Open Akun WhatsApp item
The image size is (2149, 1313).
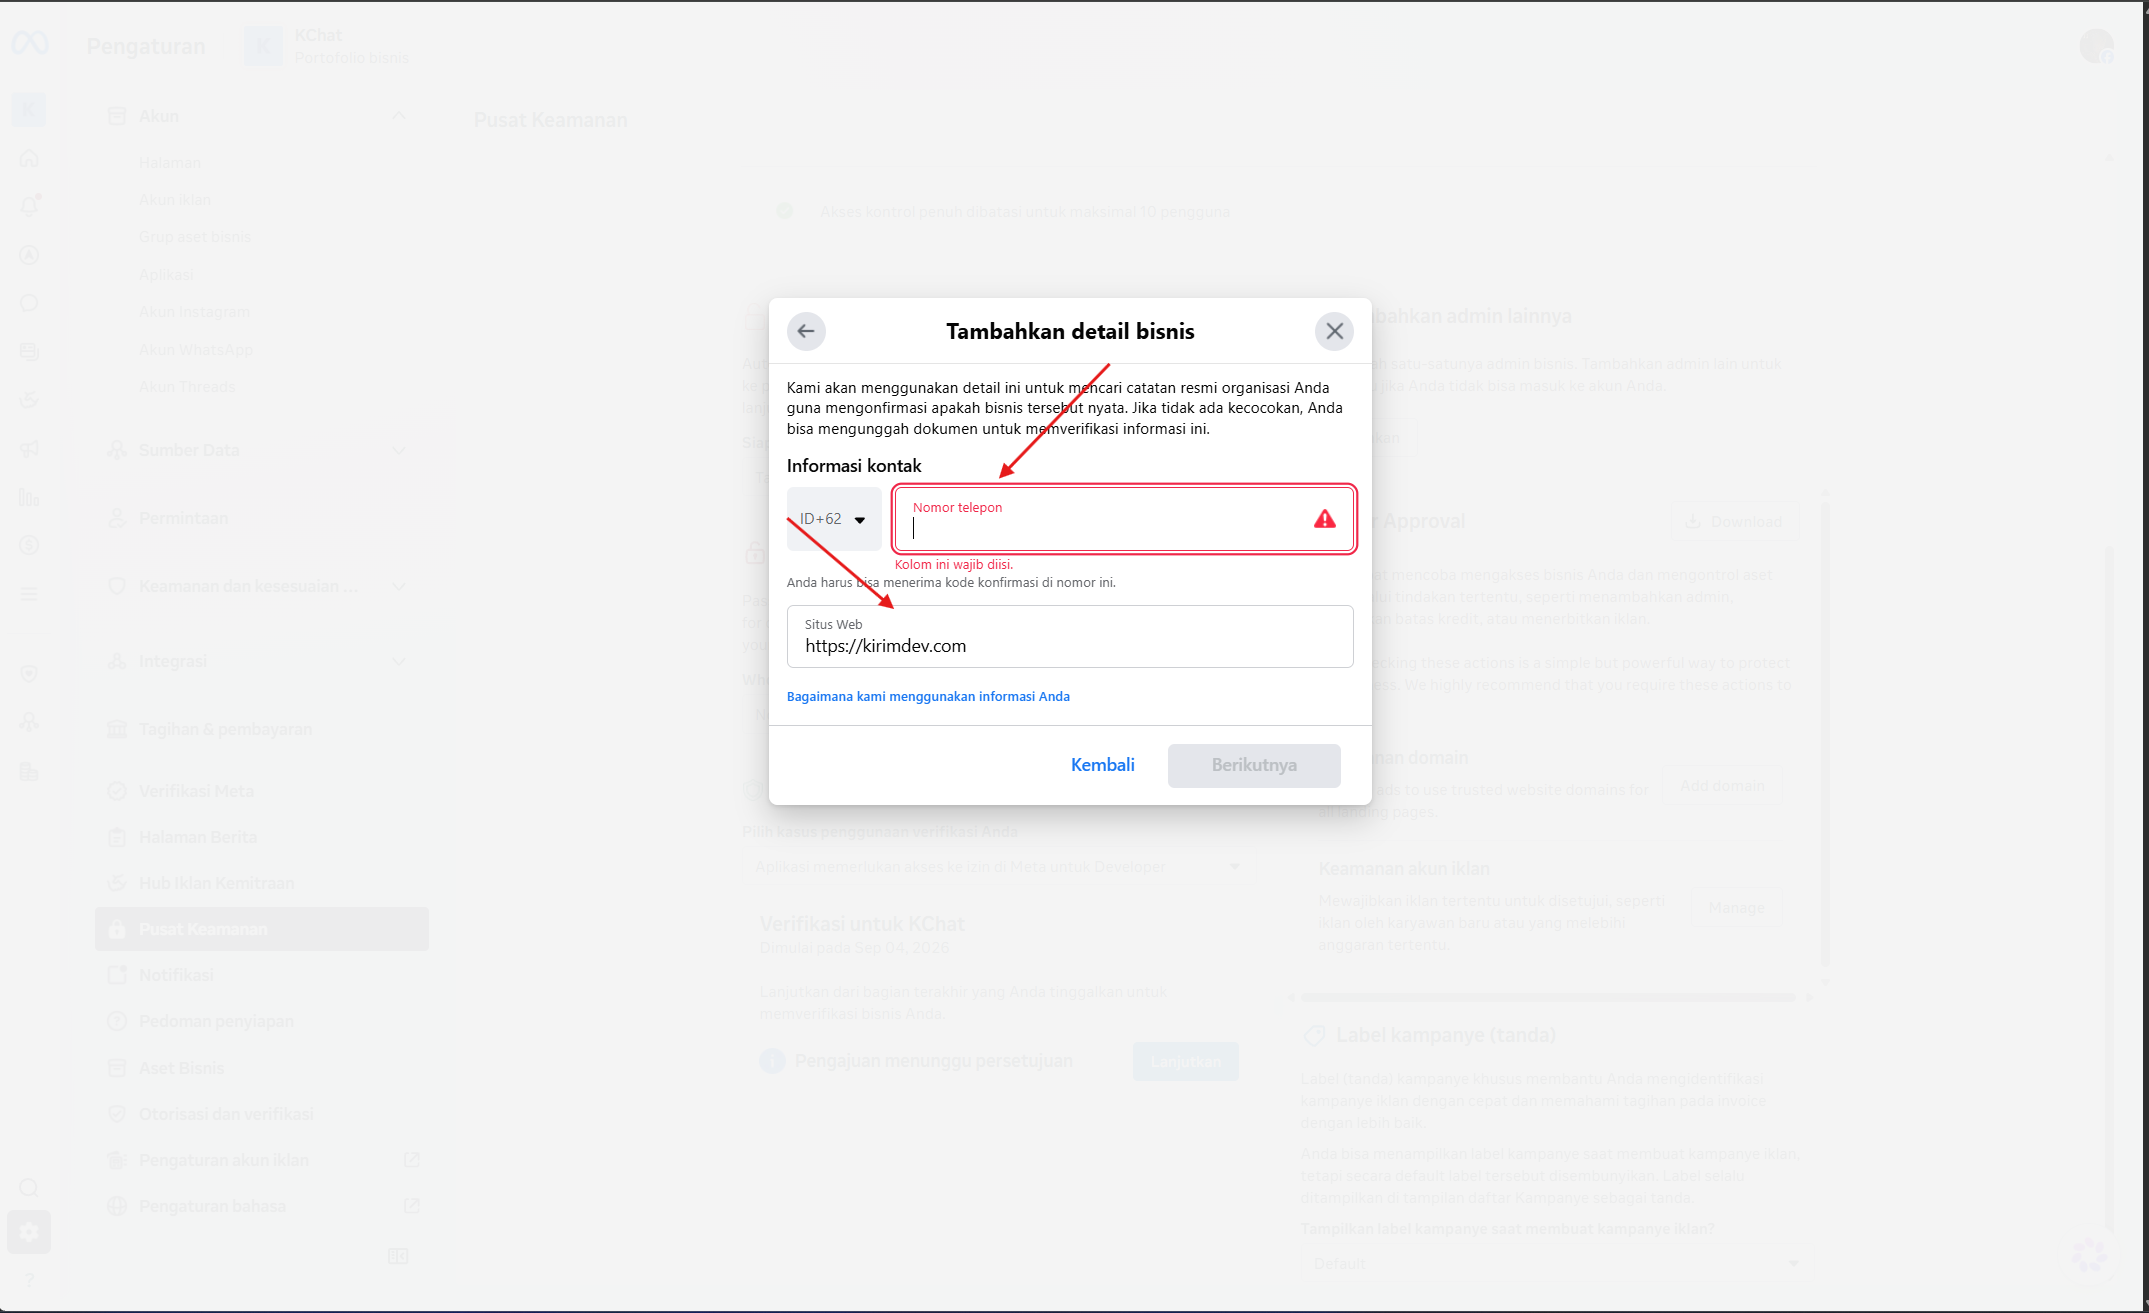(196, 350)
